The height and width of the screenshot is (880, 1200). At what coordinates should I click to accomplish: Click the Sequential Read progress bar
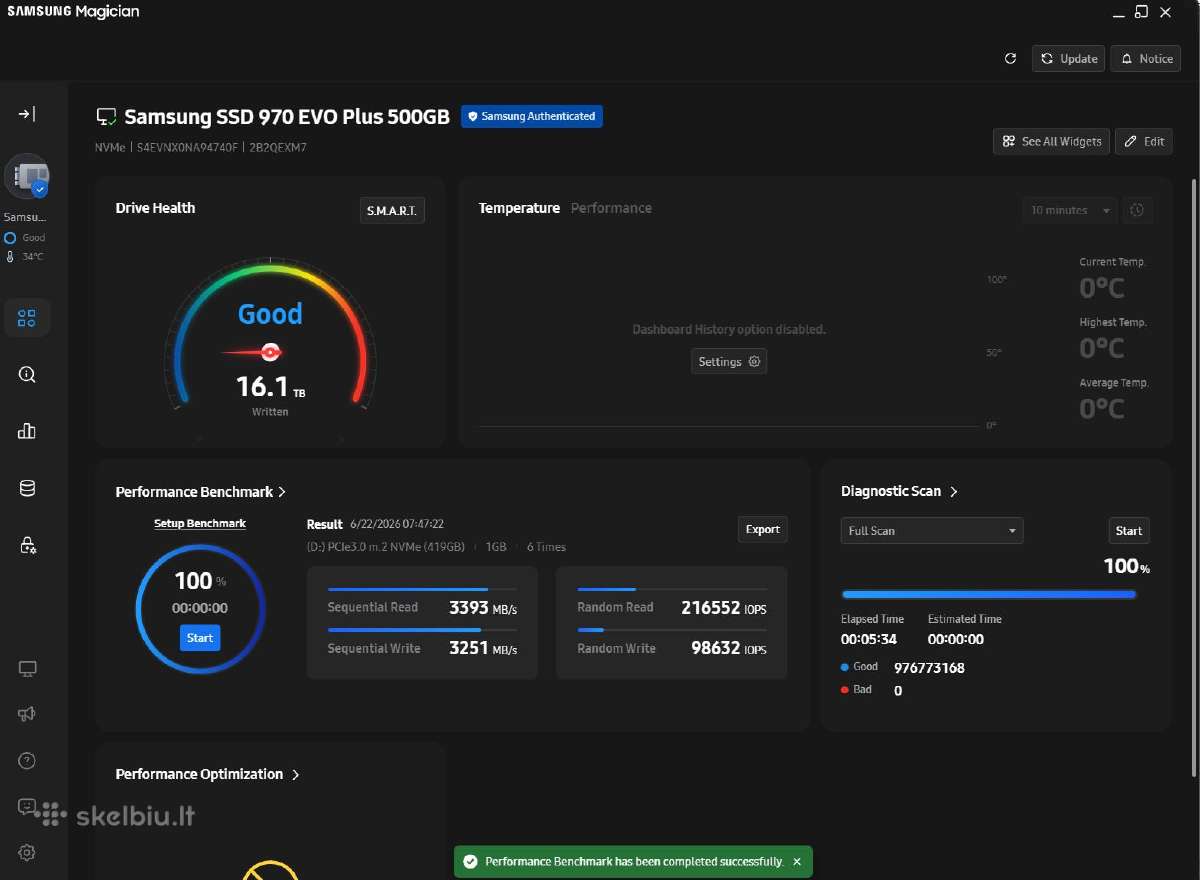click(x=422, y=589)
